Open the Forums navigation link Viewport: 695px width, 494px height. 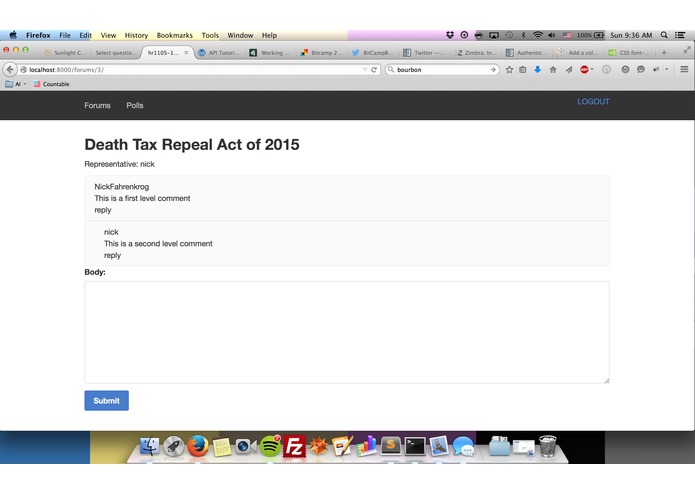(x=98, y=105)
